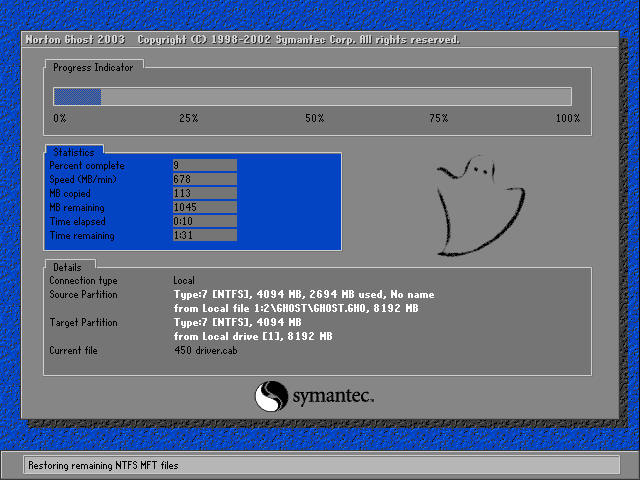Viewport: 640px width, 480px height.
Task: Click the Connection type label
Action: tap(83, 280)
